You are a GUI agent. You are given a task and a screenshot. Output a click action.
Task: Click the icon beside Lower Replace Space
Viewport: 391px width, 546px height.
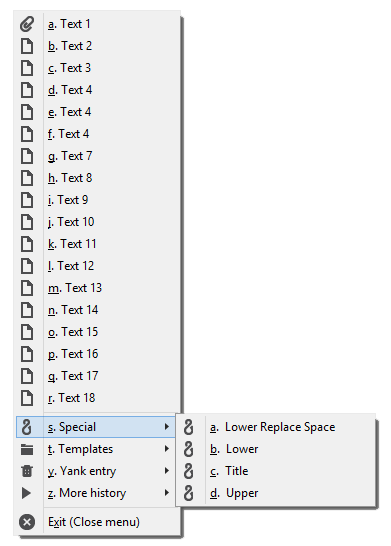point(188,427)
